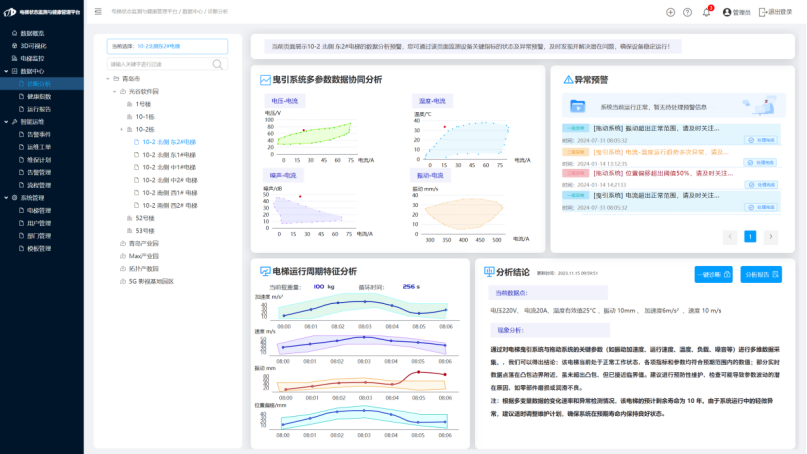Open 健康指数 in the sidebar
The image size is (807, 454).
[x=39, y=96]
